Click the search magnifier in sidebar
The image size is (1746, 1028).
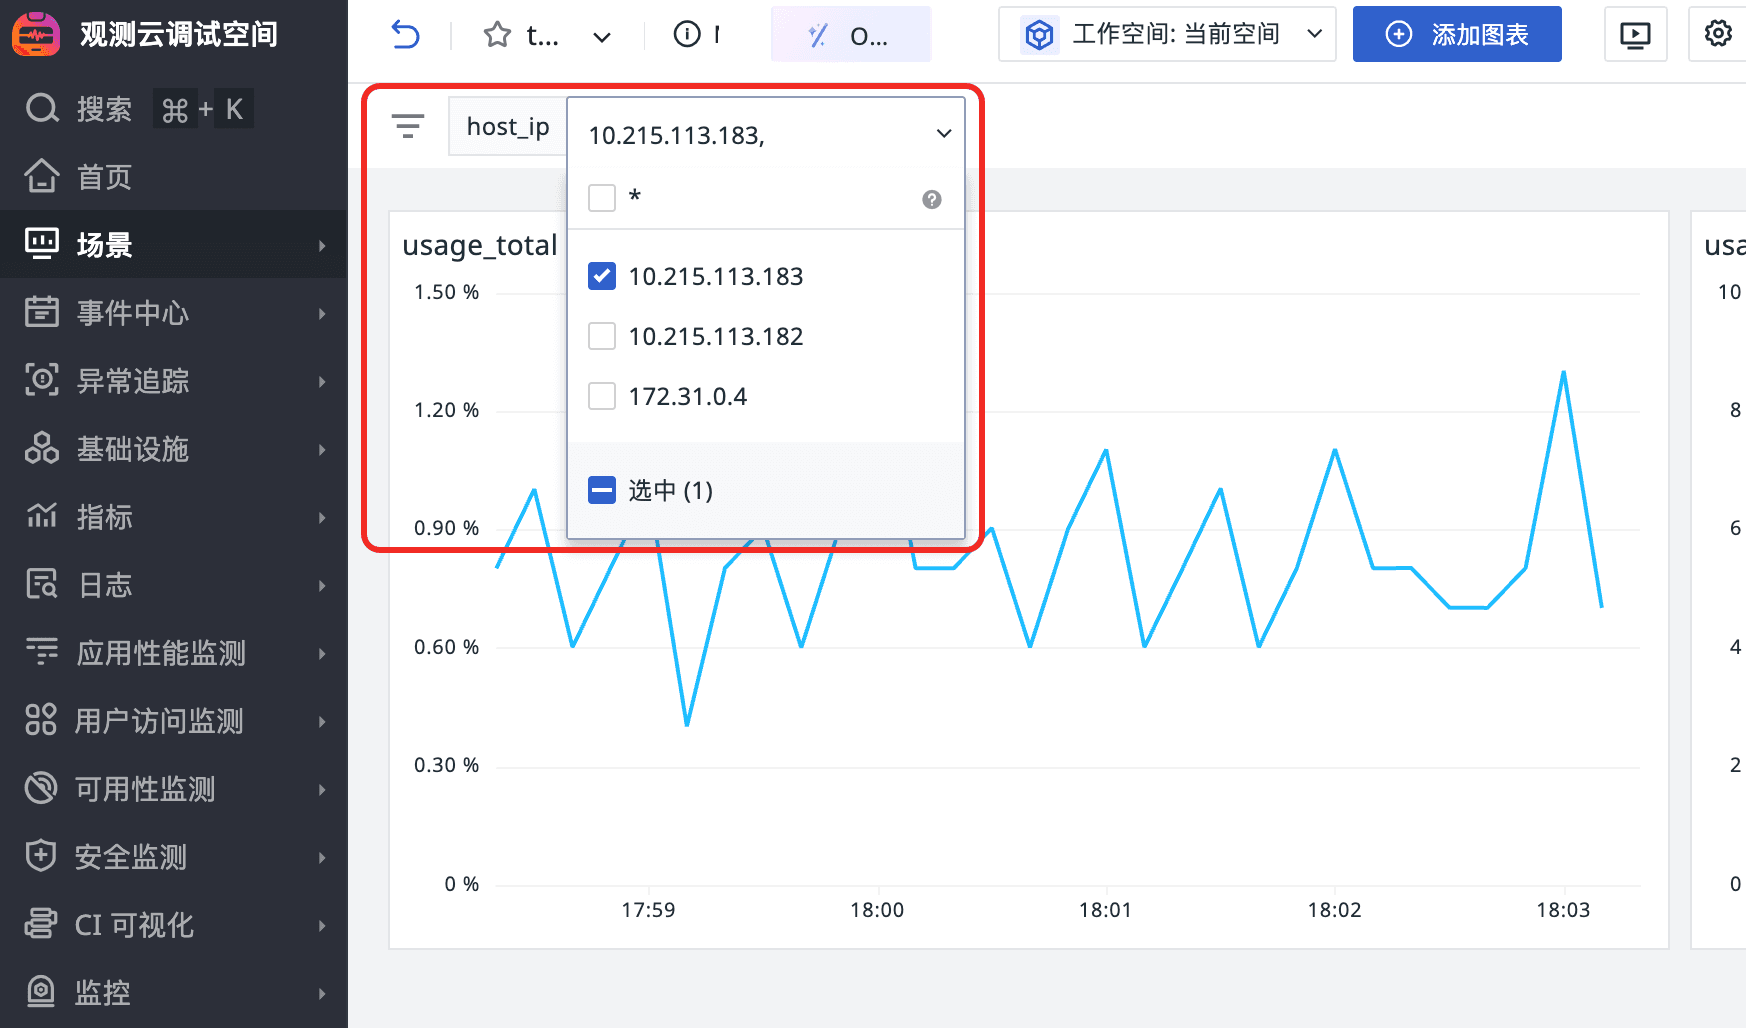click(x=42, y=108)
